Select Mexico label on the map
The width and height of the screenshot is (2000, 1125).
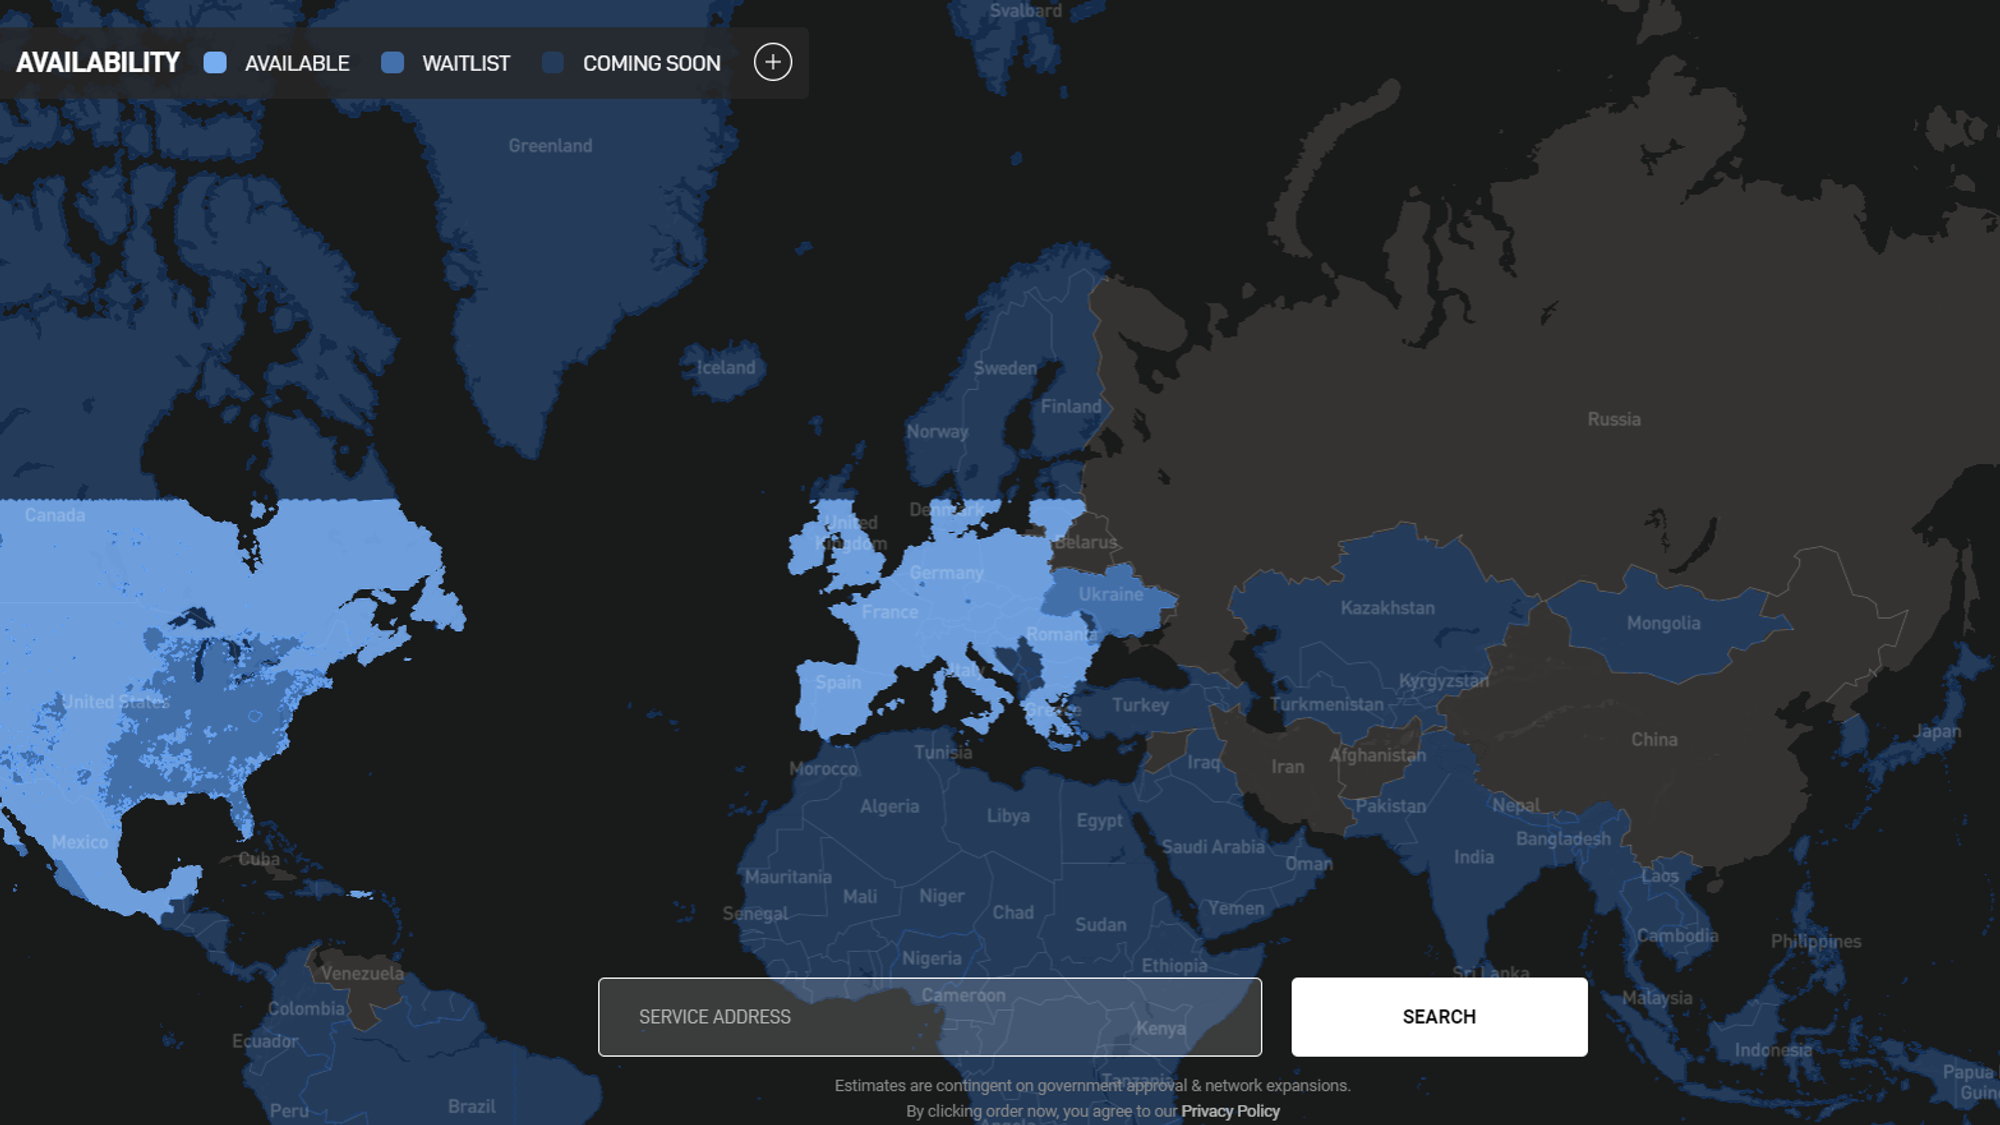(80, 842)
